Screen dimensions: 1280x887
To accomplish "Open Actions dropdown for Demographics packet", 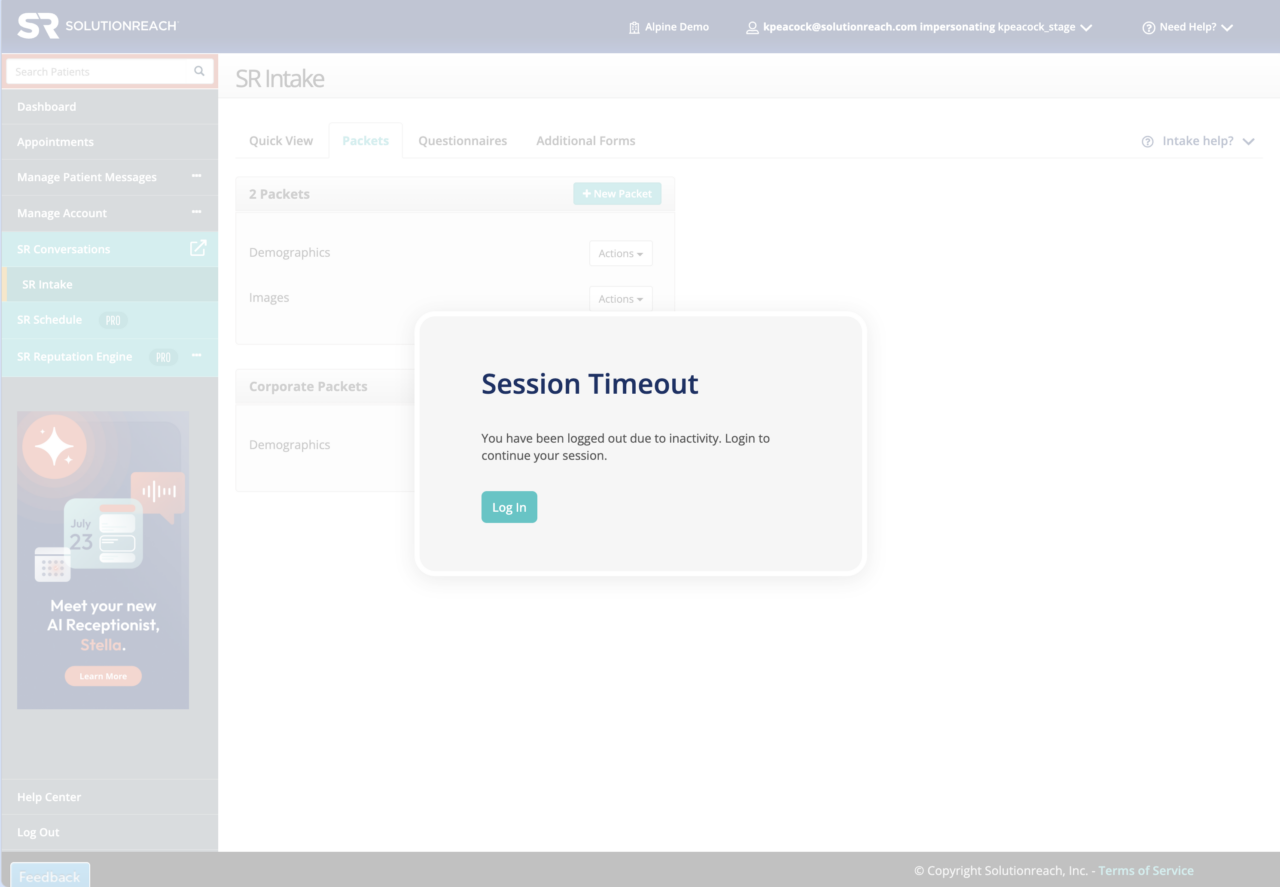I will pyautogui.click(x=621, y=253).
